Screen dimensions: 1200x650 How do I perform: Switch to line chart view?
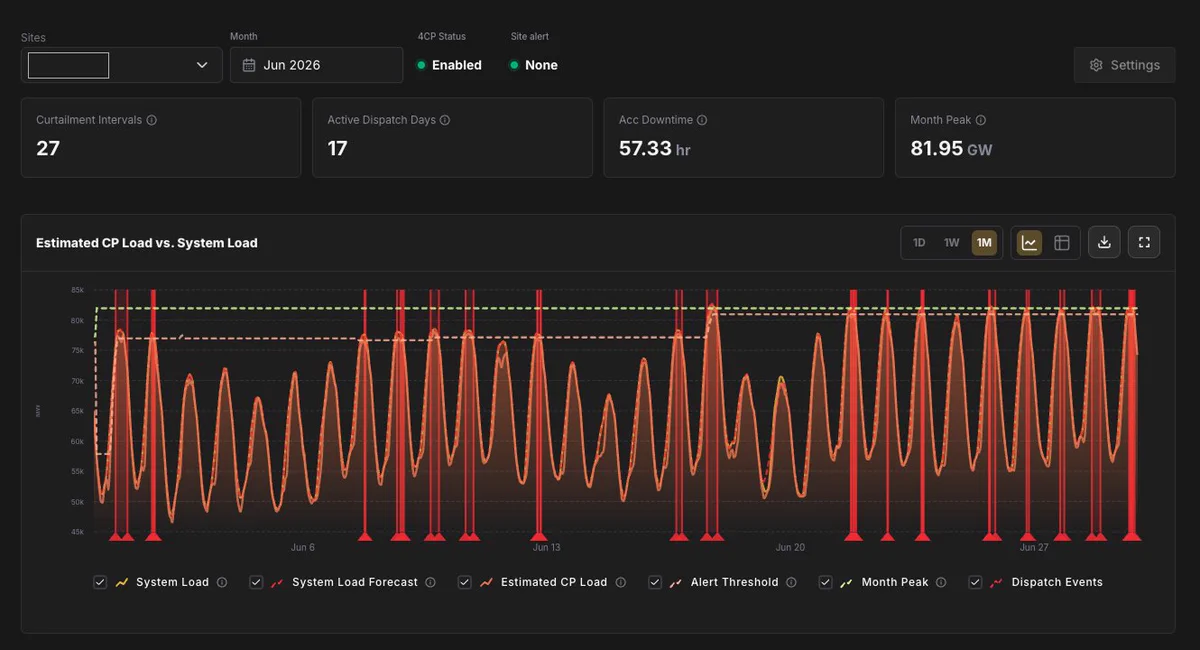[1029, 243]
